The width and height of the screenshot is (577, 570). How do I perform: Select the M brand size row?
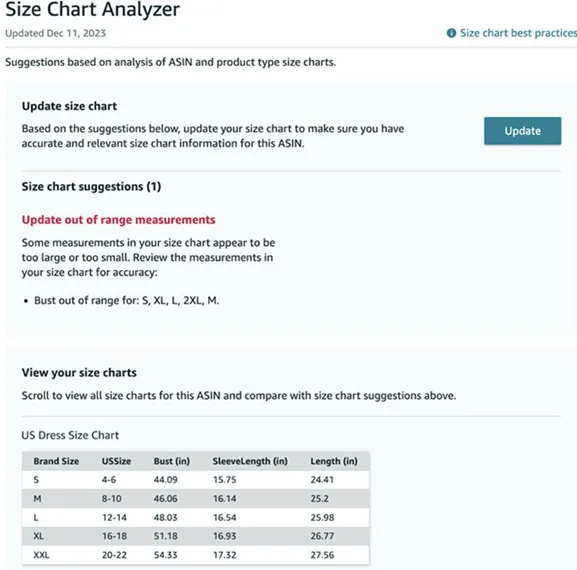195,499
